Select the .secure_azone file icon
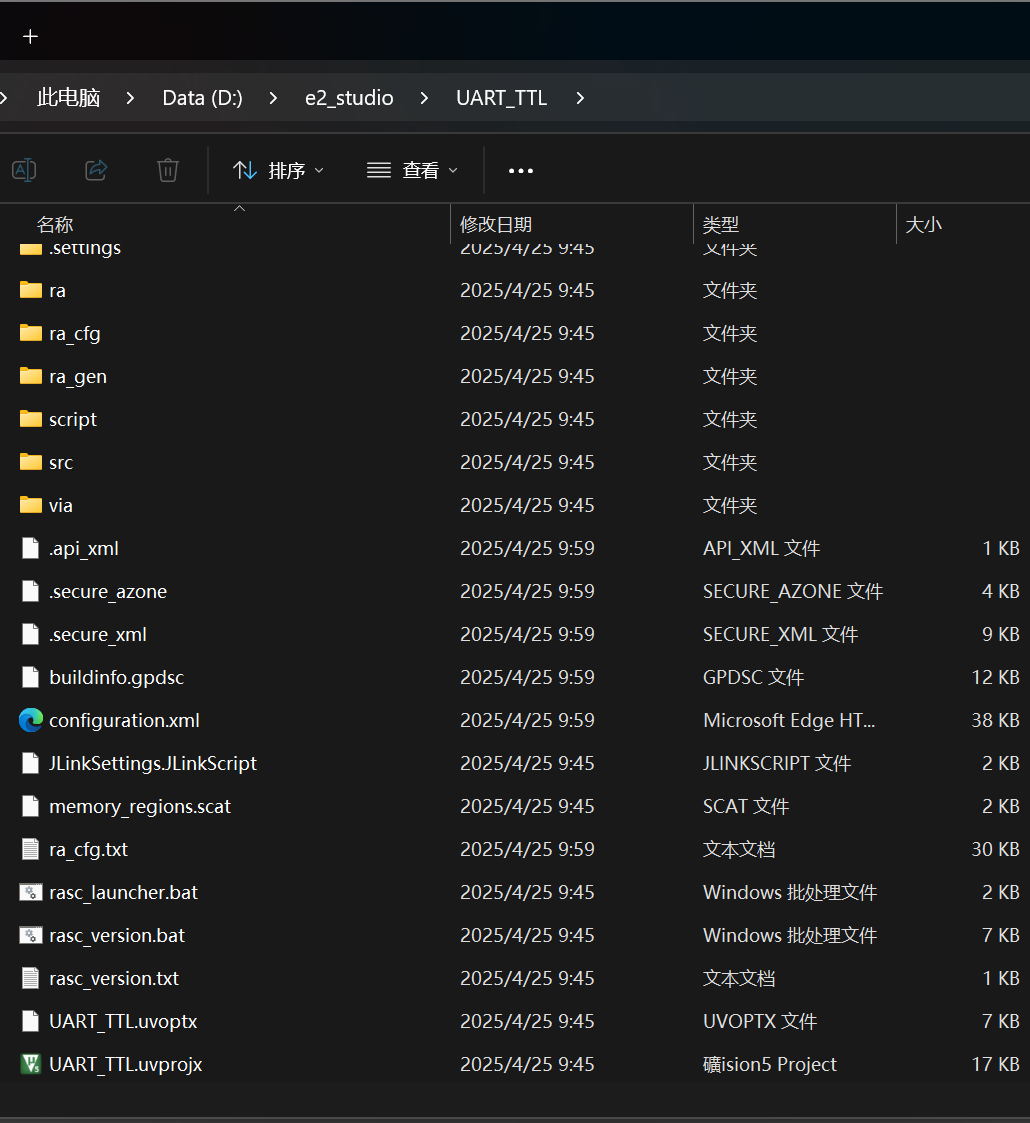Screen dimensions: 1030x1123 pyautogui.click(x=31, y=591)
